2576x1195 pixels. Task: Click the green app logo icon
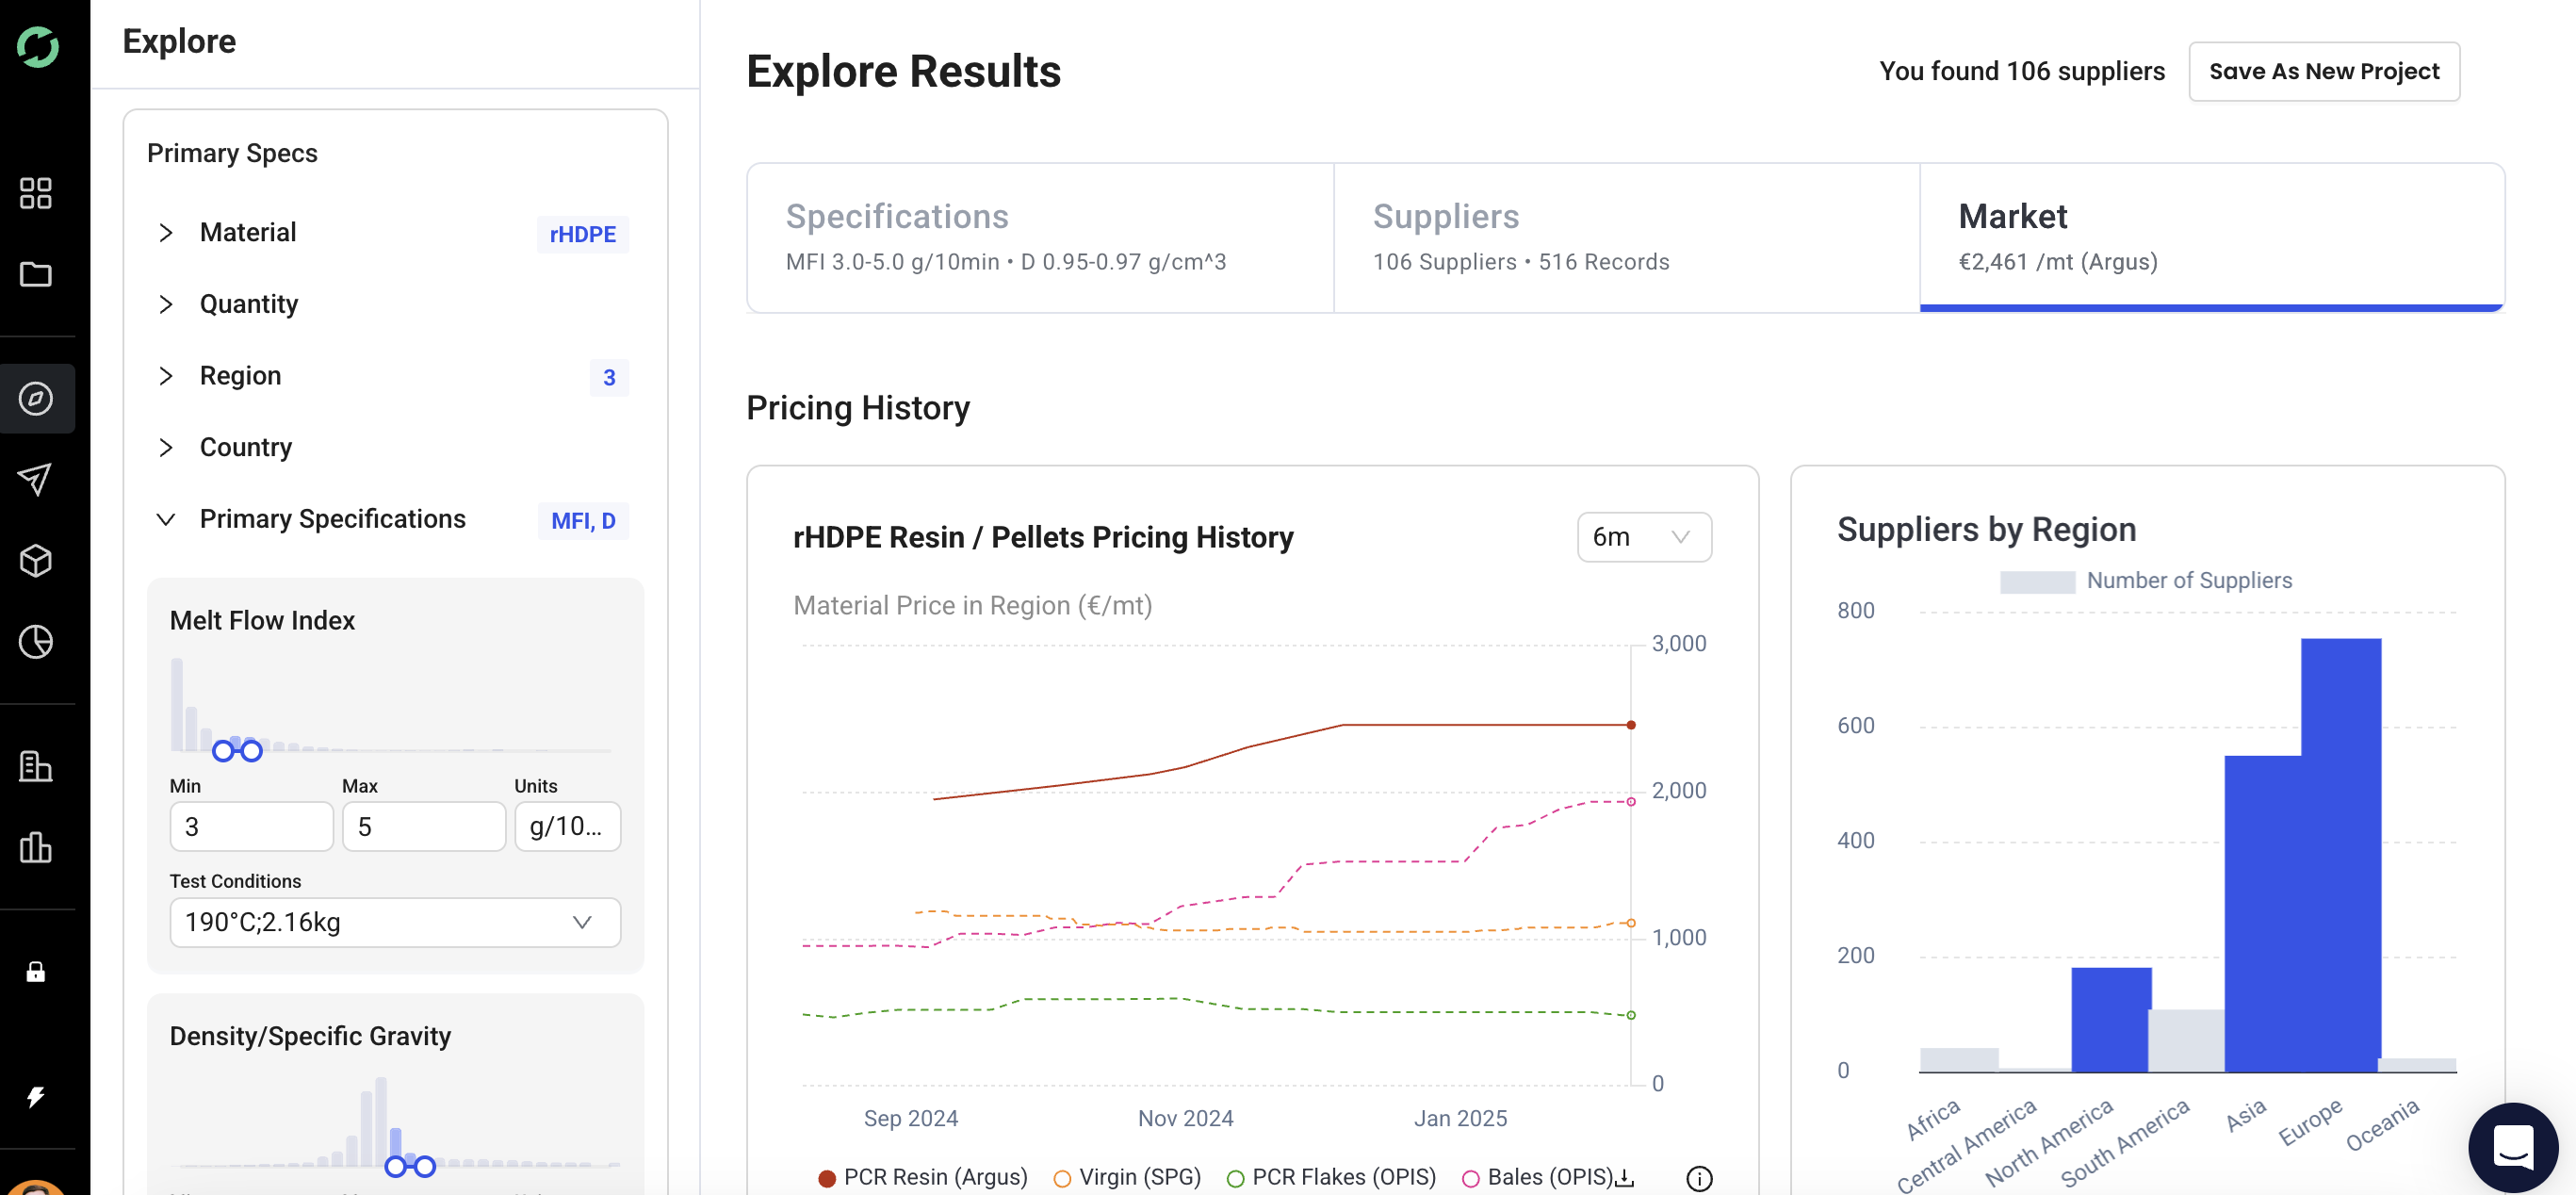tap(37, 47)
